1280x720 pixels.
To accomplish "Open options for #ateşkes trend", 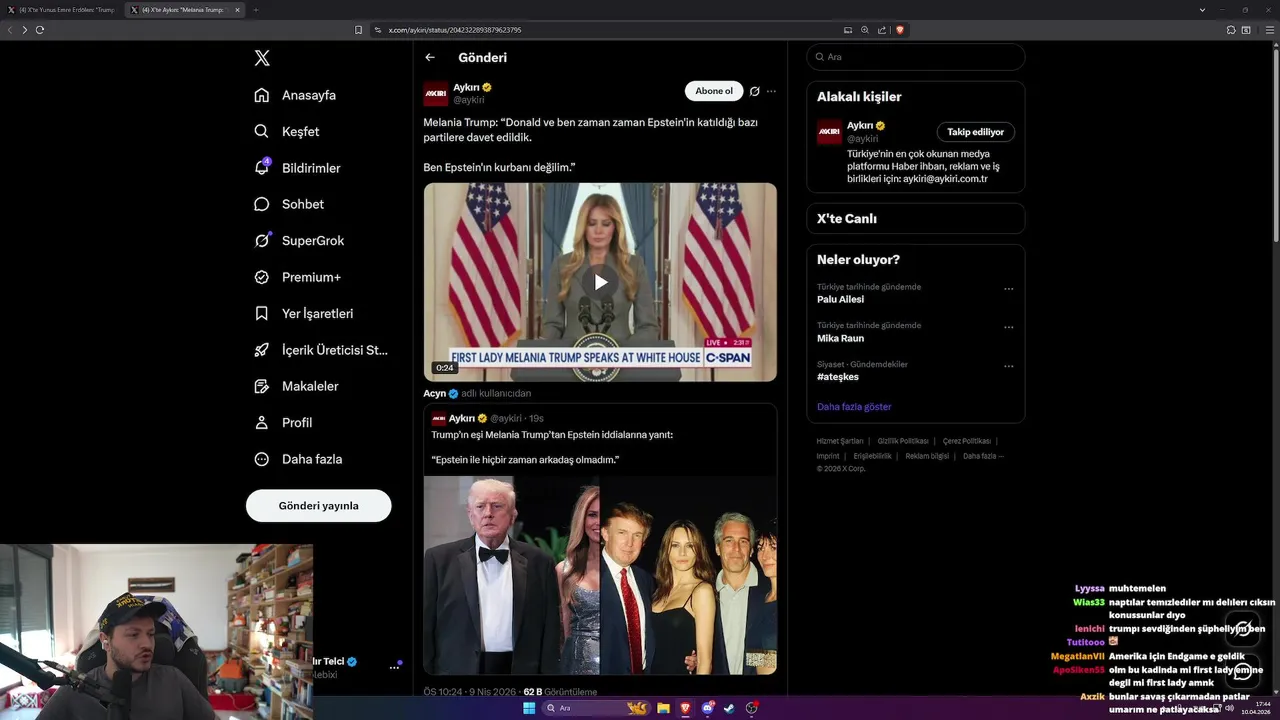I will click(x=1008, y=366).
